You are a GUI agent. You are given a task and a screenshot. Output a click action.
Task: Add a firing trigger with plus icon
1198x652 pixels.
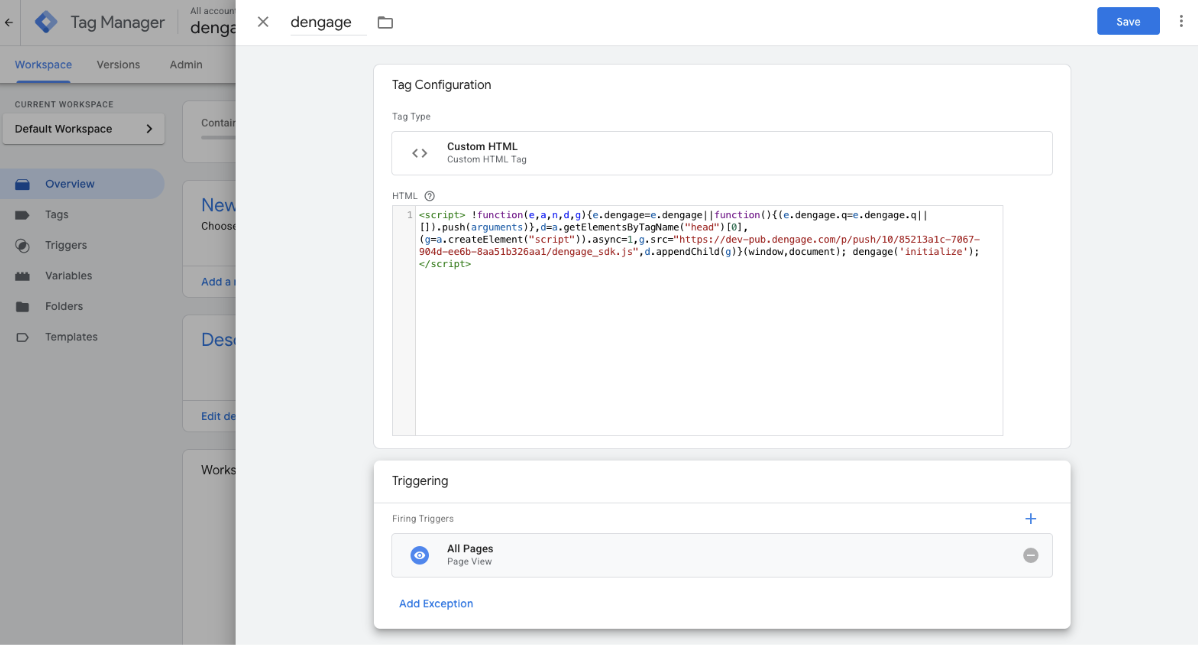[x=1031, y=519]
